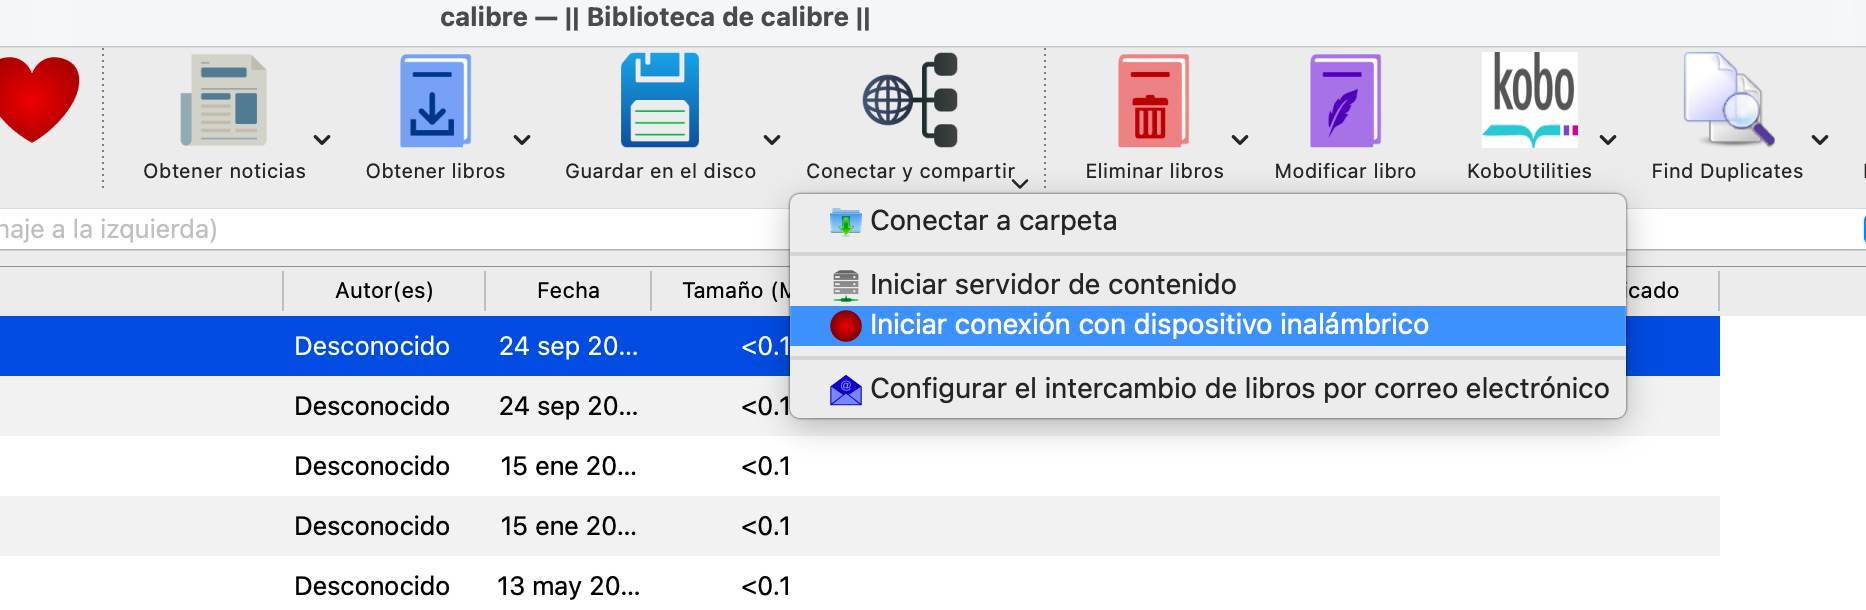Click the Eliminar libros trash icon
The height and width of the screenshot is (610, 1866).
click(x=1152, y=101)
